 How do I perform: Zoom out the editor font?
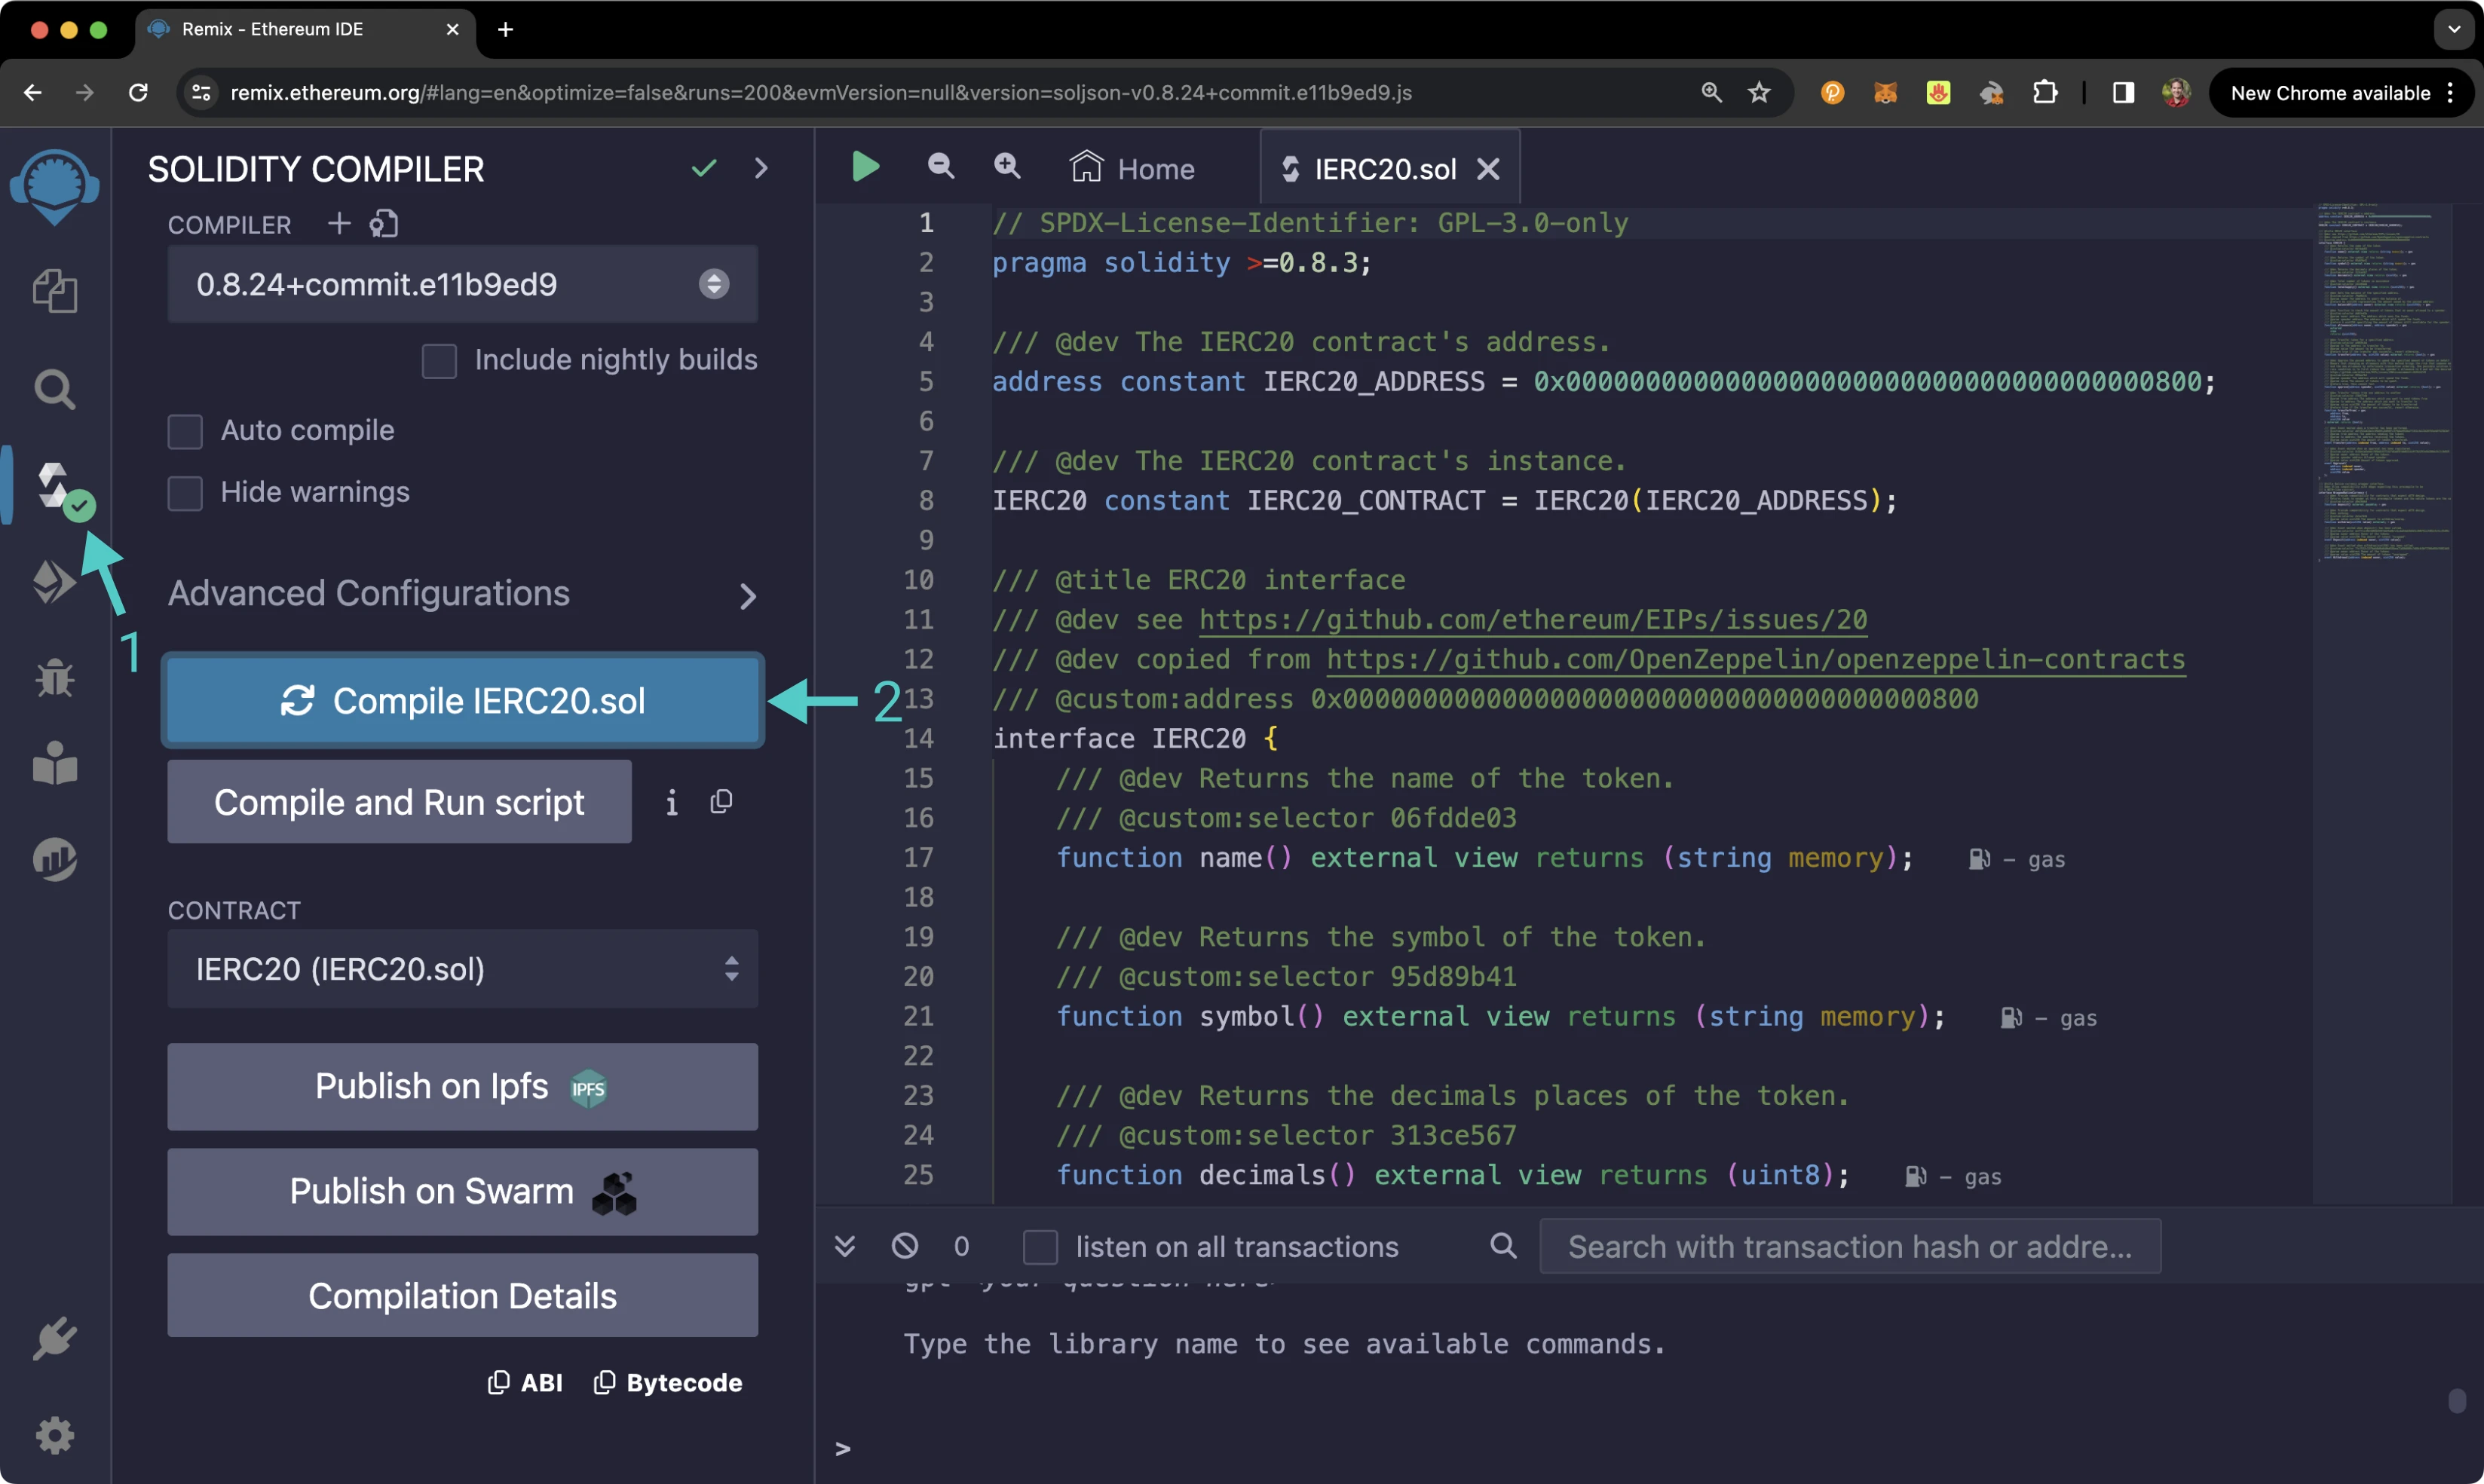coord(941,166)
